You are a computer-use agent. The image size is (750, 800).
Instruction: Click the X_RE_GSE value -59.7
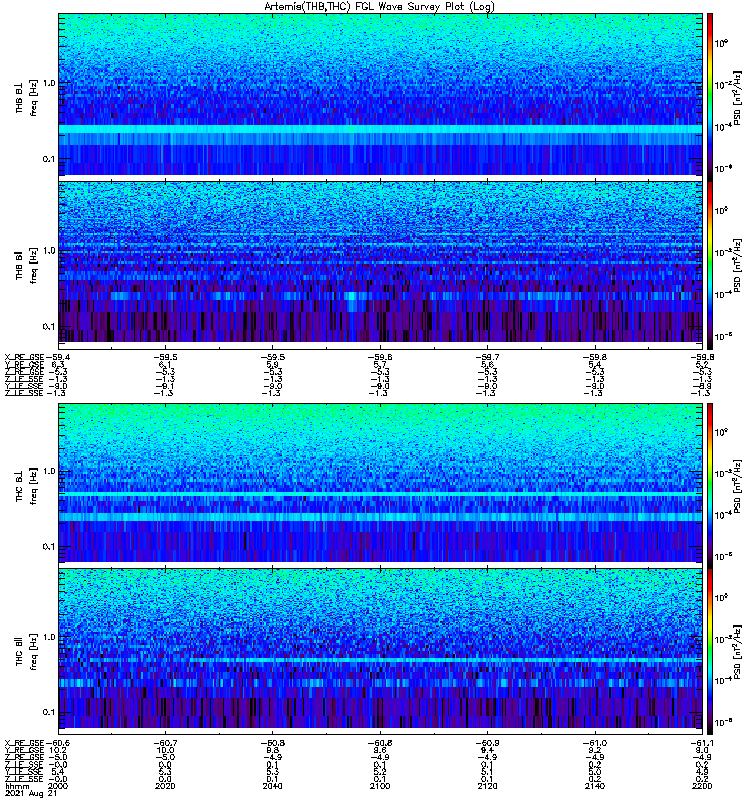click(488, 357)
